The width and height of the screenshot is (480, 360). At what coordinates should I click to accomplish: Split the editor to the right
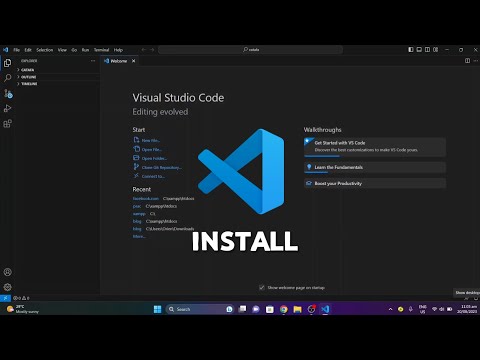[x=467, y=61]
